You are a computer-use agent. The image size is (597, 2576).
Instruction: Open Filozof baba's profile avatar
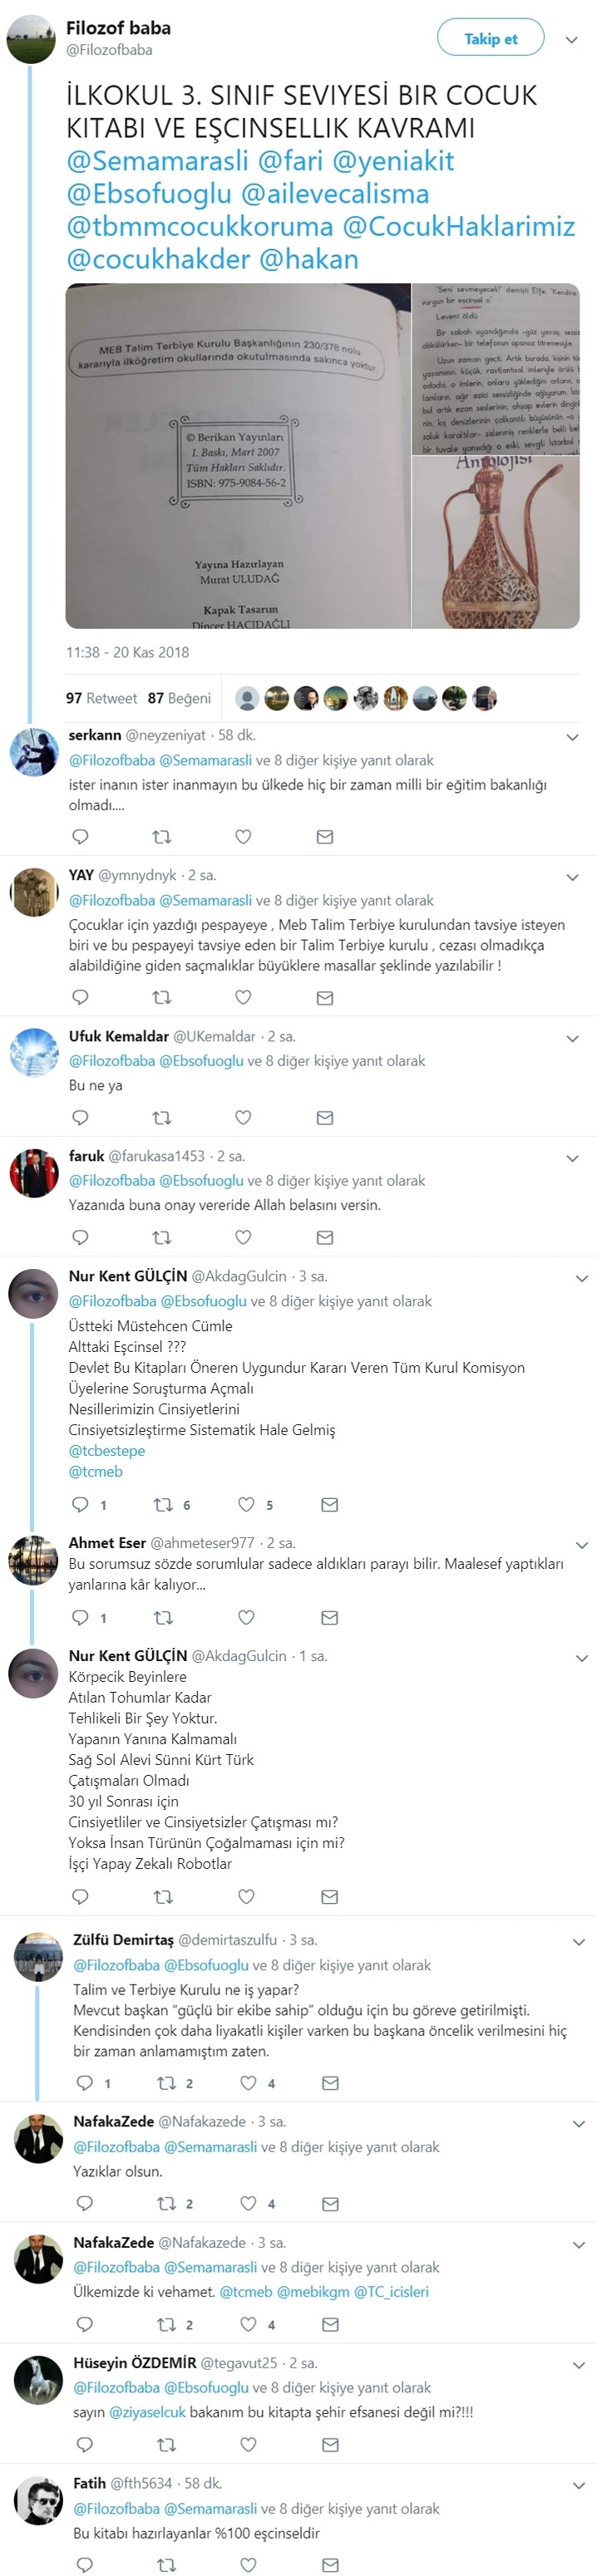point(31,40)
